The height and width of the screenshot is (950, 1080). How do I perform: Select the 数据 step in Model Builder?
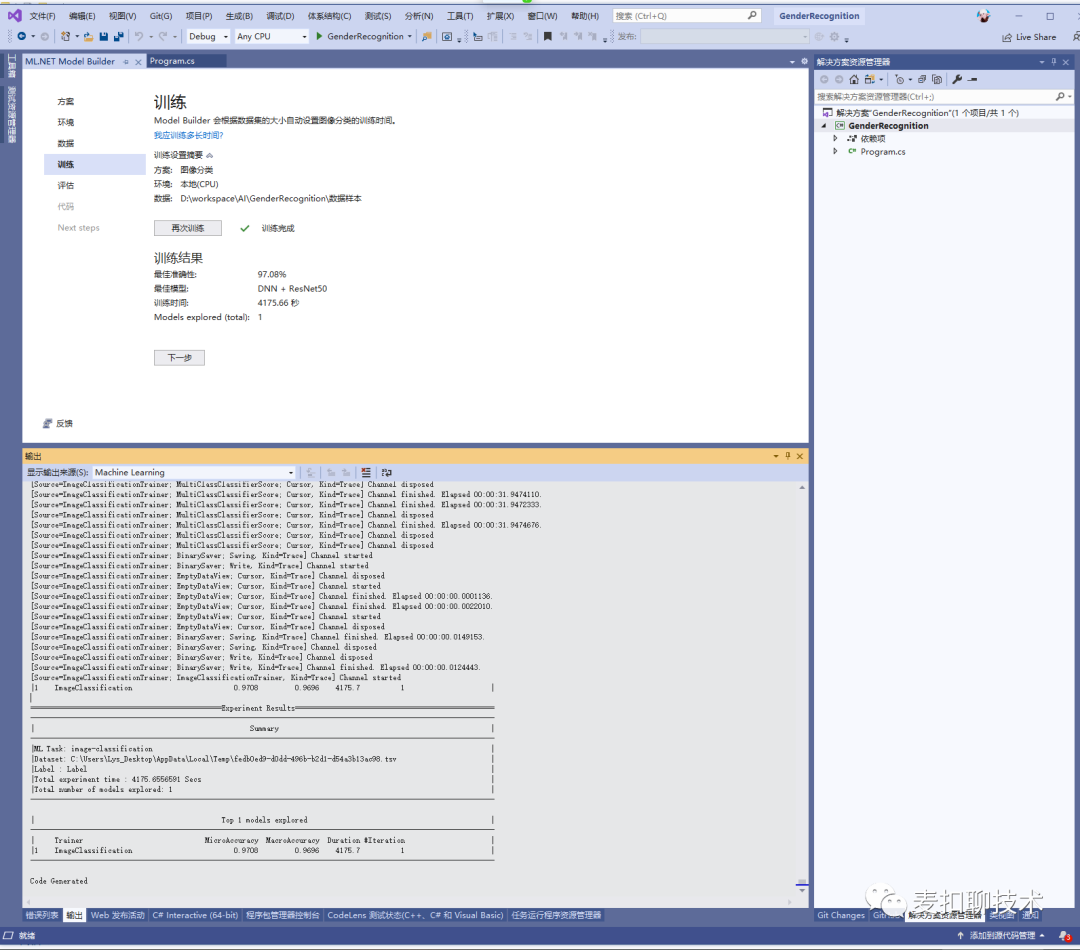tap(66, 143)
